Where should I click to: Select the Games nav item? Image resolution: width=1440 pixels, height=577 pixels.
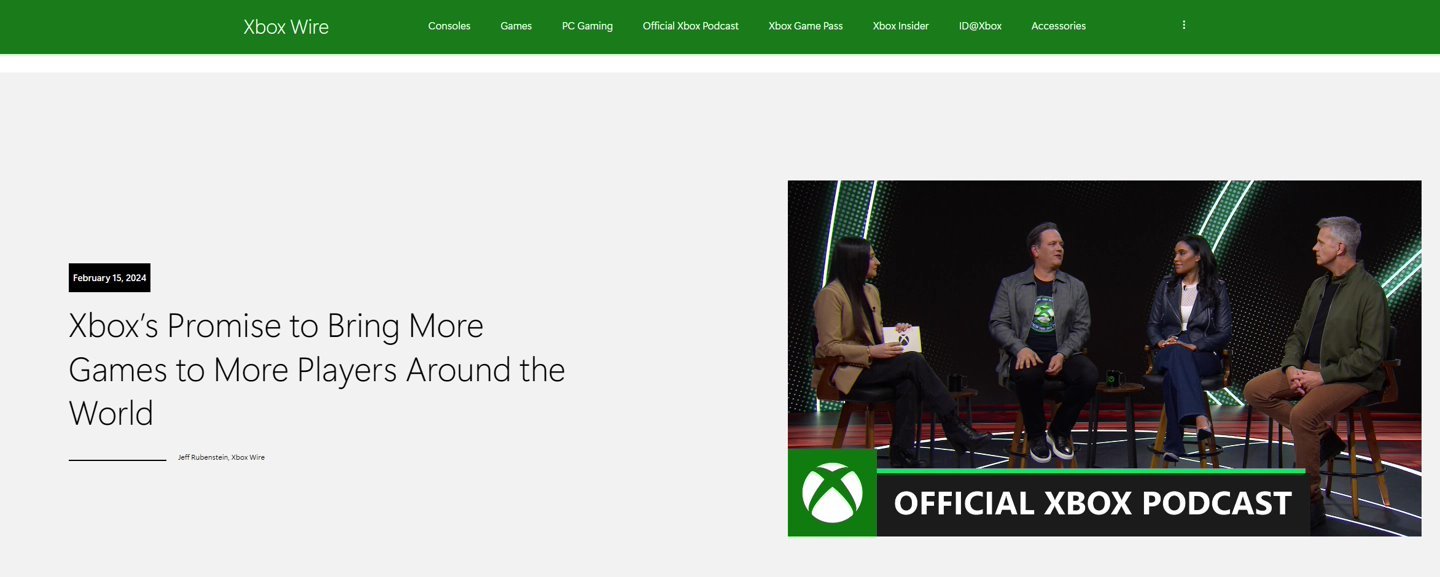pos(516,26)
